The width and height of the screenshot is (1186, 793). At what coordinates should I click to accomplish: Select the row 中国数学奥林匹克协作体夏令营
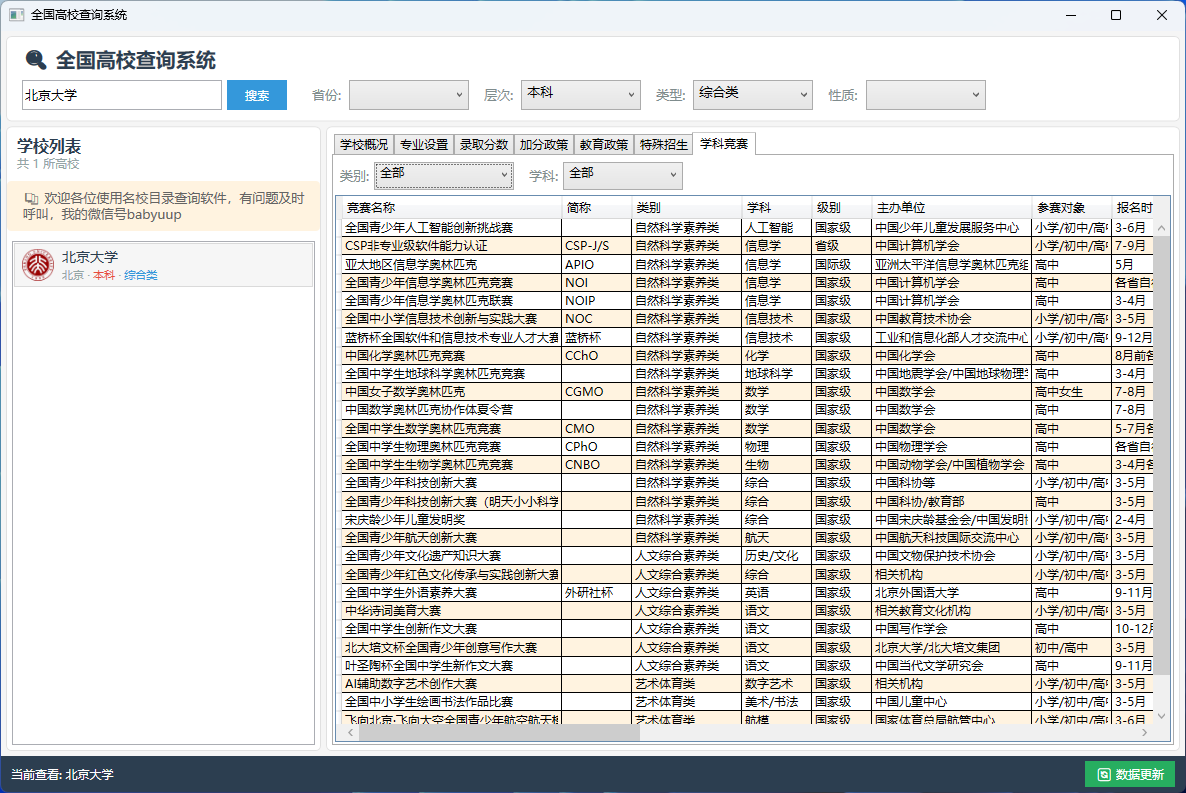point(747,409)
